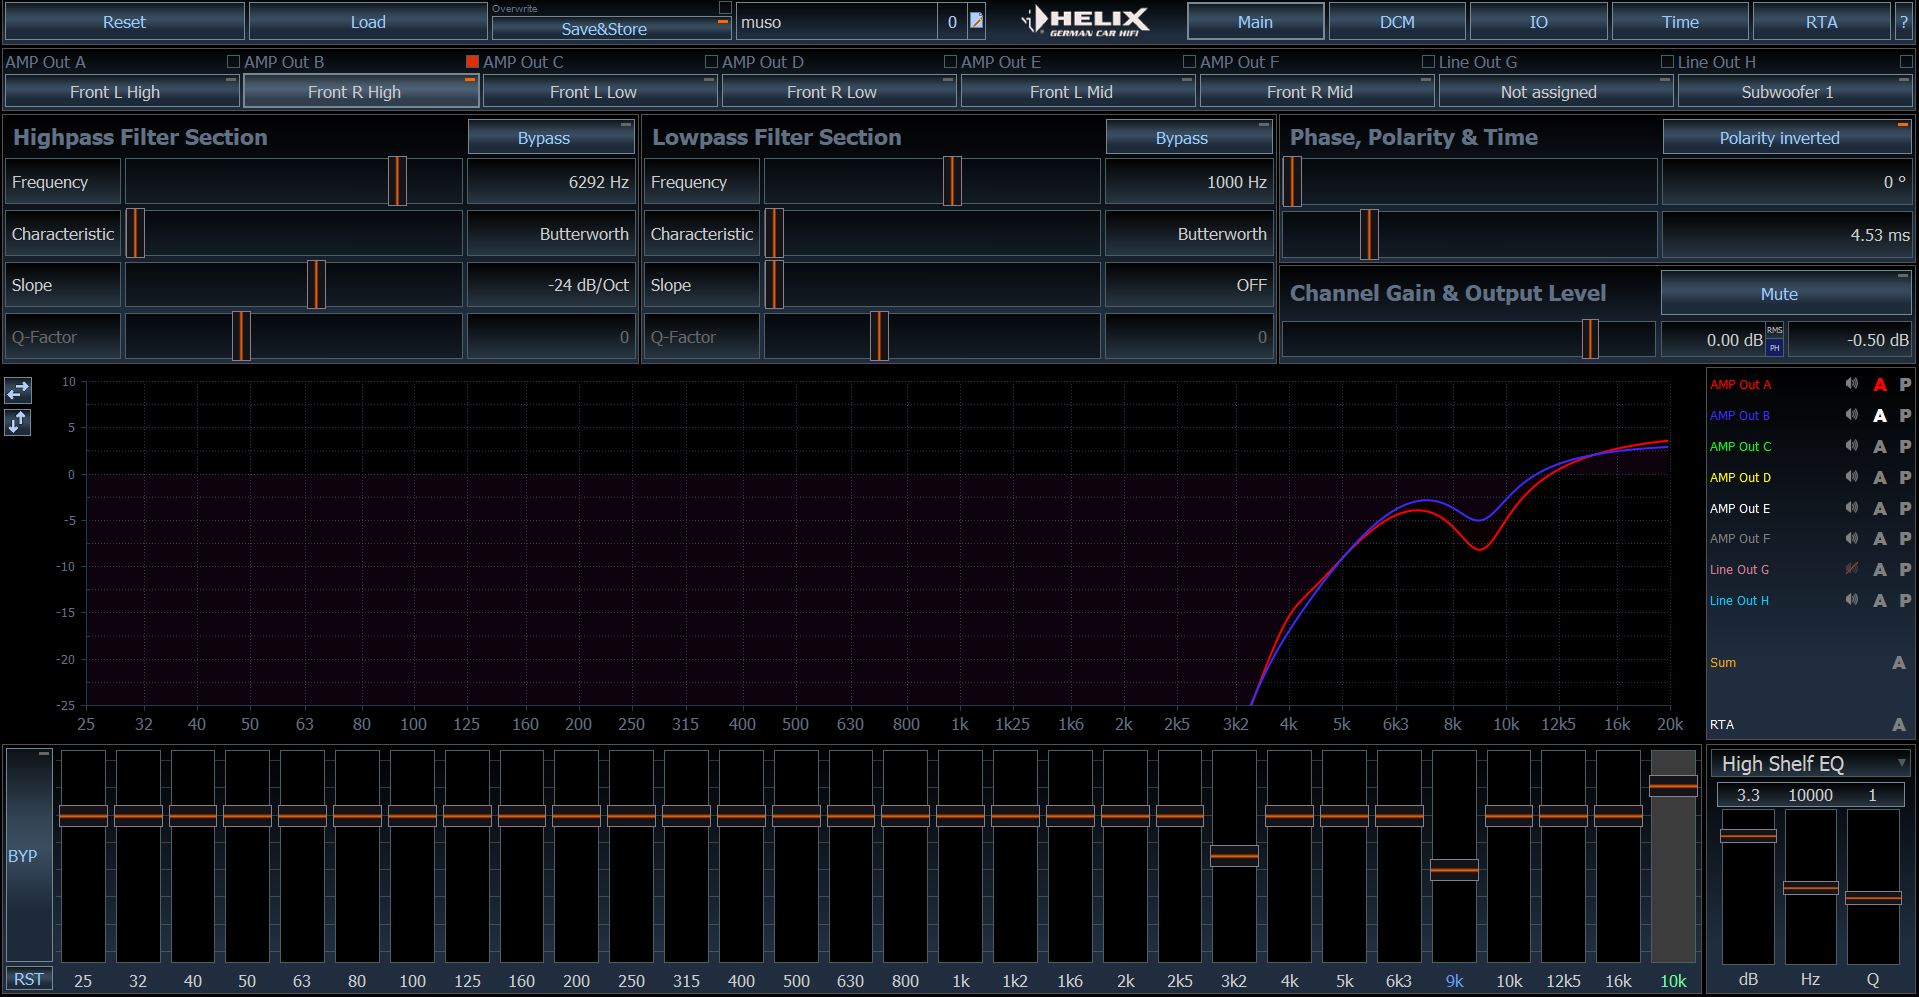
Task: Mute AMP Out E via speaker icon
Action: (x=1851, y=508)
